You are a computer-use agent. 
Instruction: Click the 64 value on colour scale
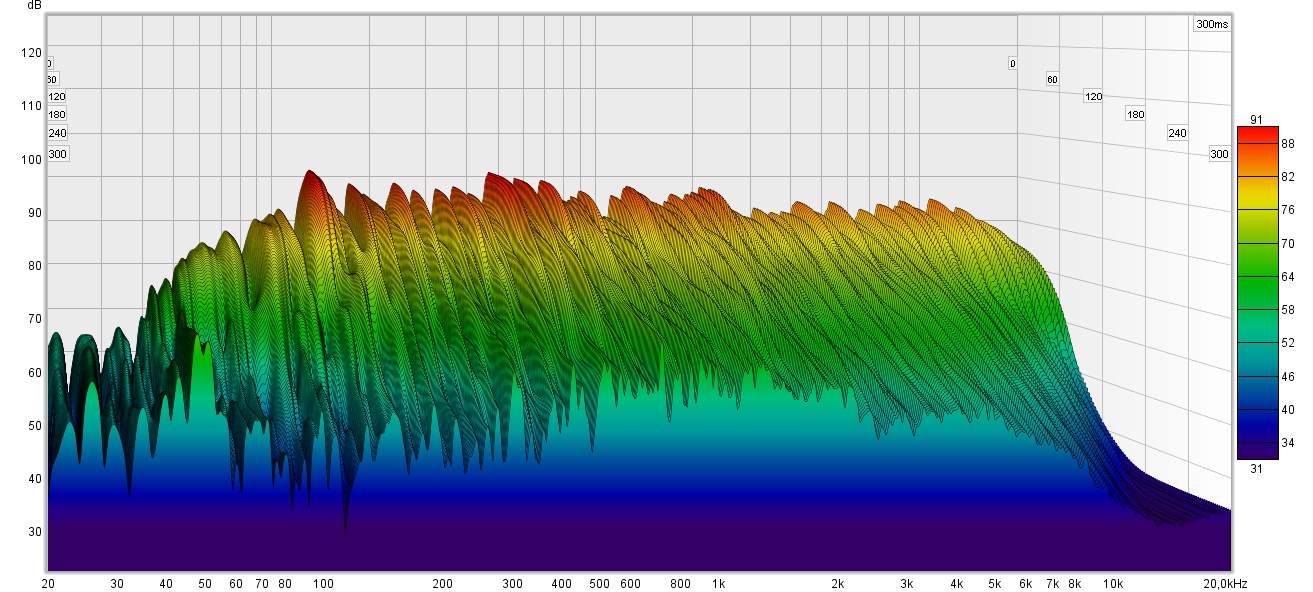click(x=1288, y=276)
